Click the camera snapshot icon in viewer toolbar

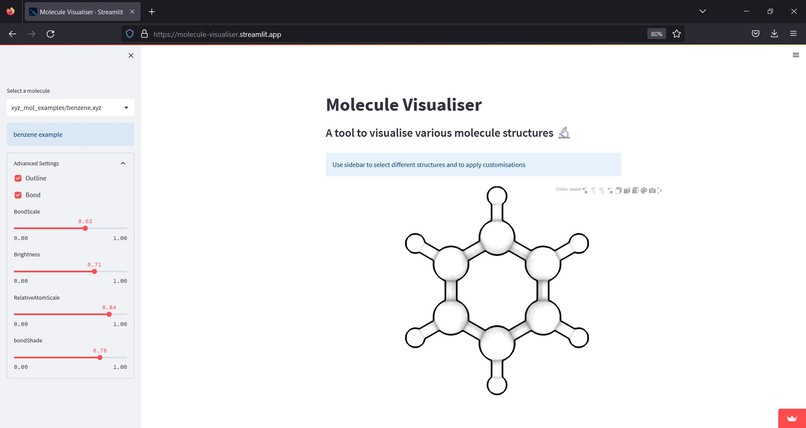[x=652, y=190]
